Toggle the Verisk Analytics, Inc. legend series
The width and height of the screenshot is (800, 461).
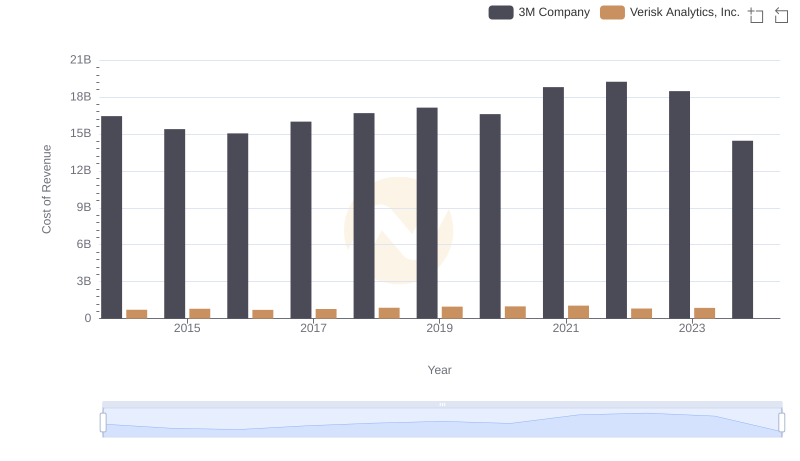(669, 12)
